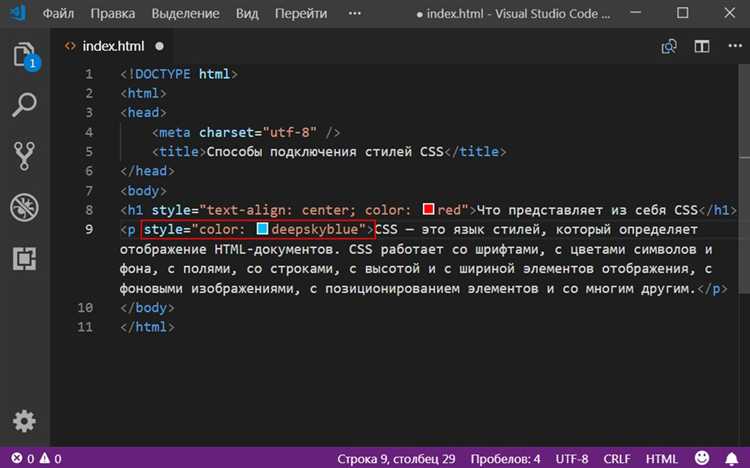Click the feedback smiley in status bar
Image resolution: width=750 pixels, height=468 pixels.
point(702,458)
